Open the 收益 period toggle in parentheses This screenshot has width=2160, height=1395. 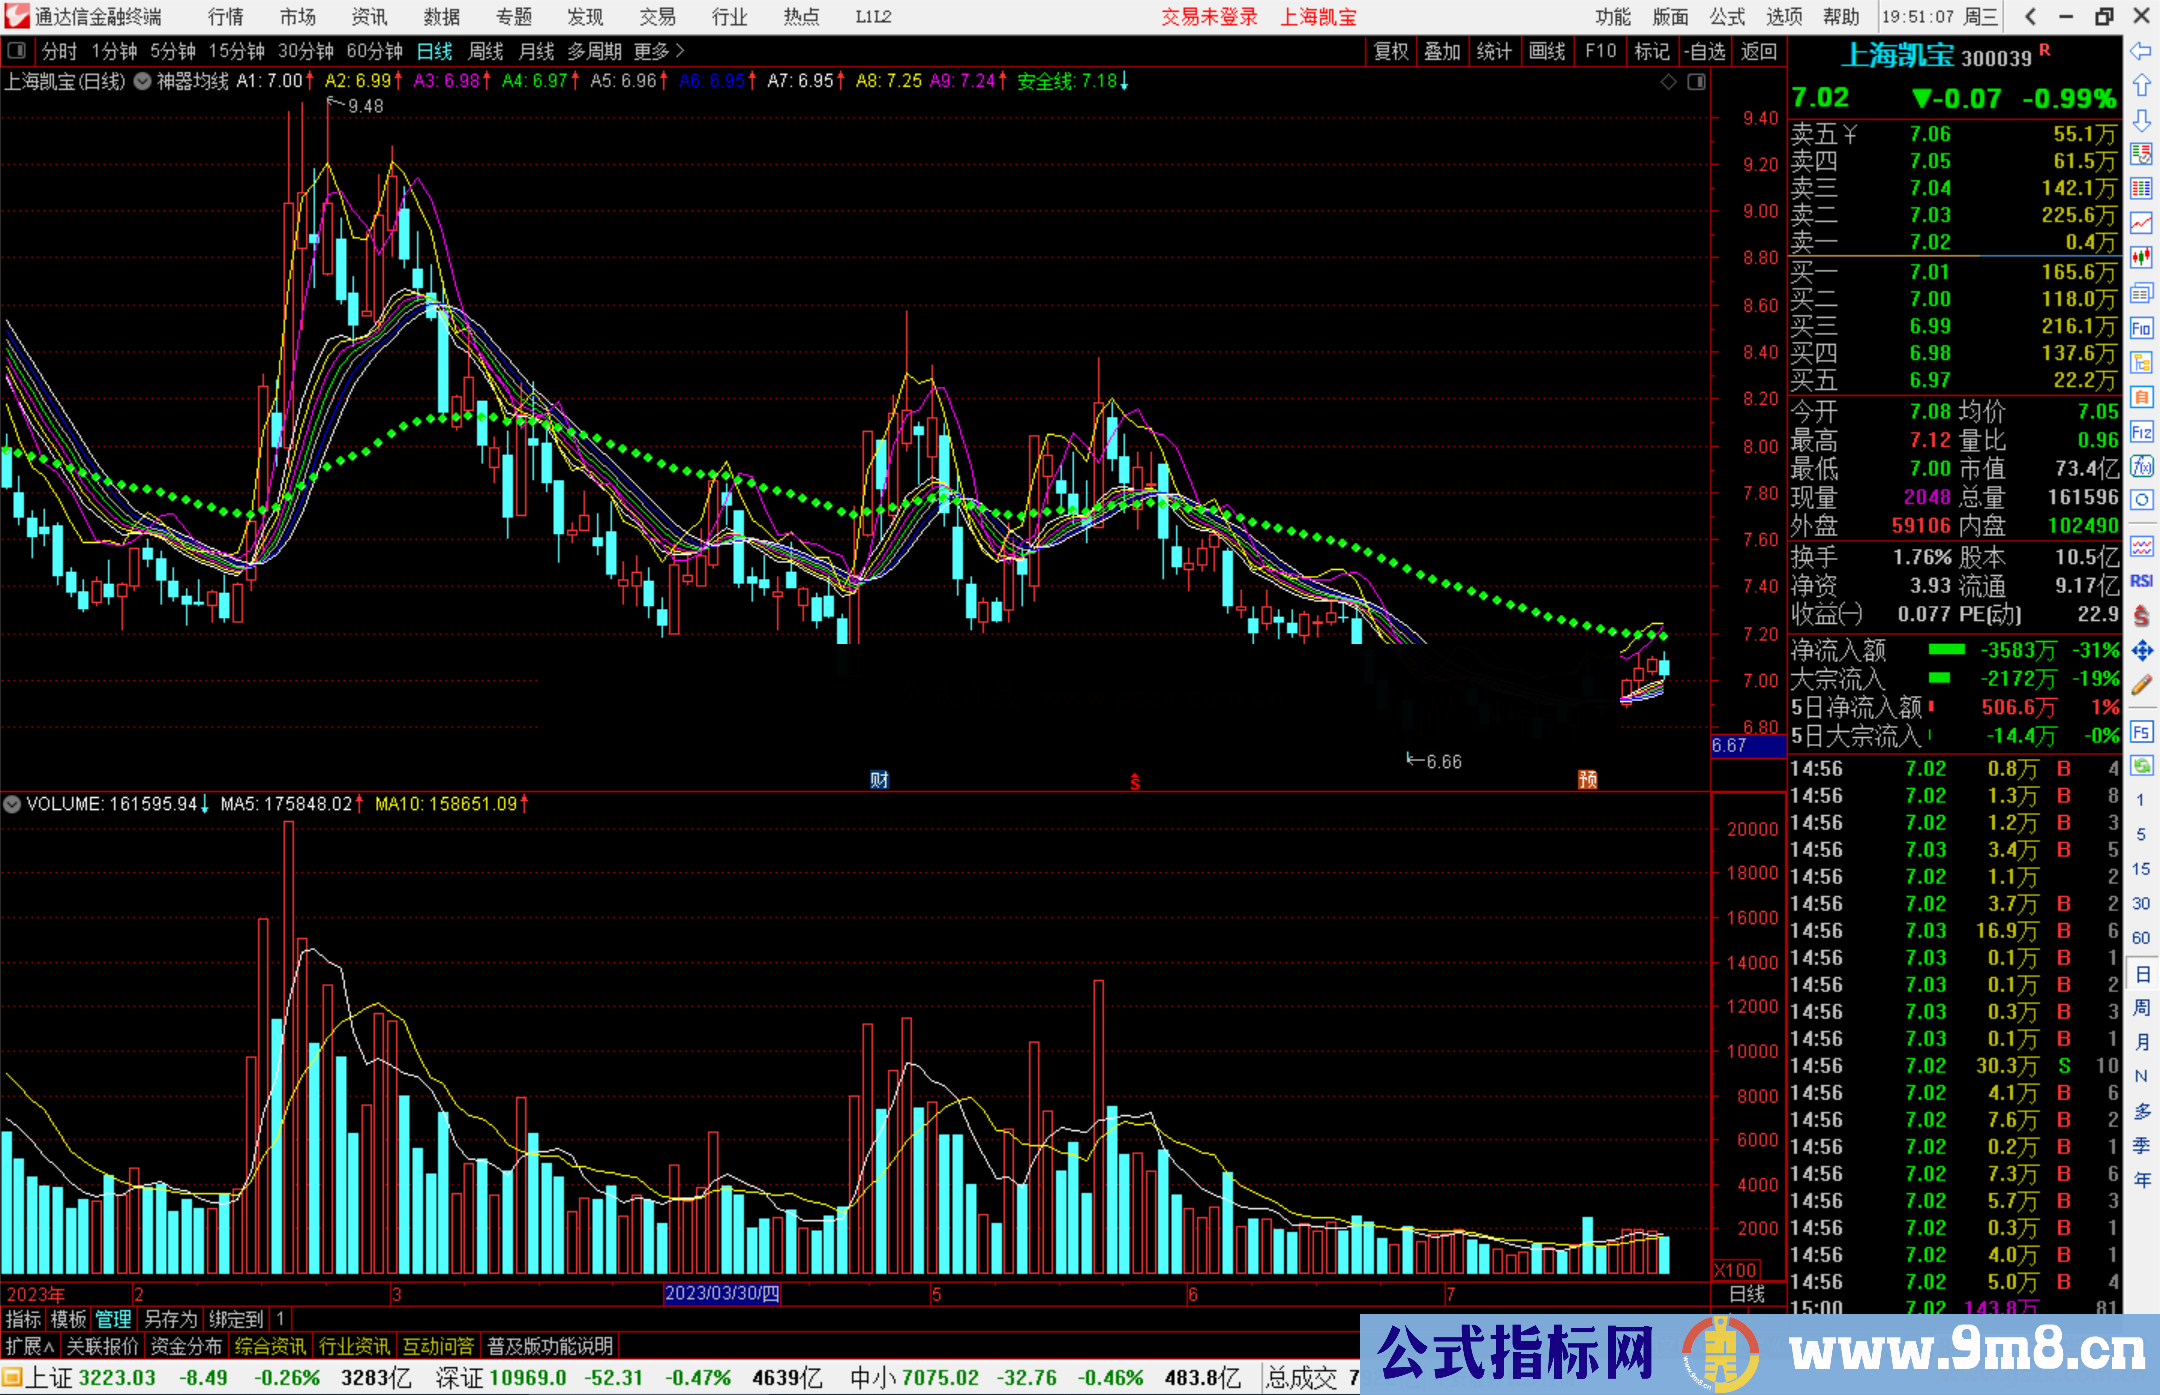[1850, 614]
